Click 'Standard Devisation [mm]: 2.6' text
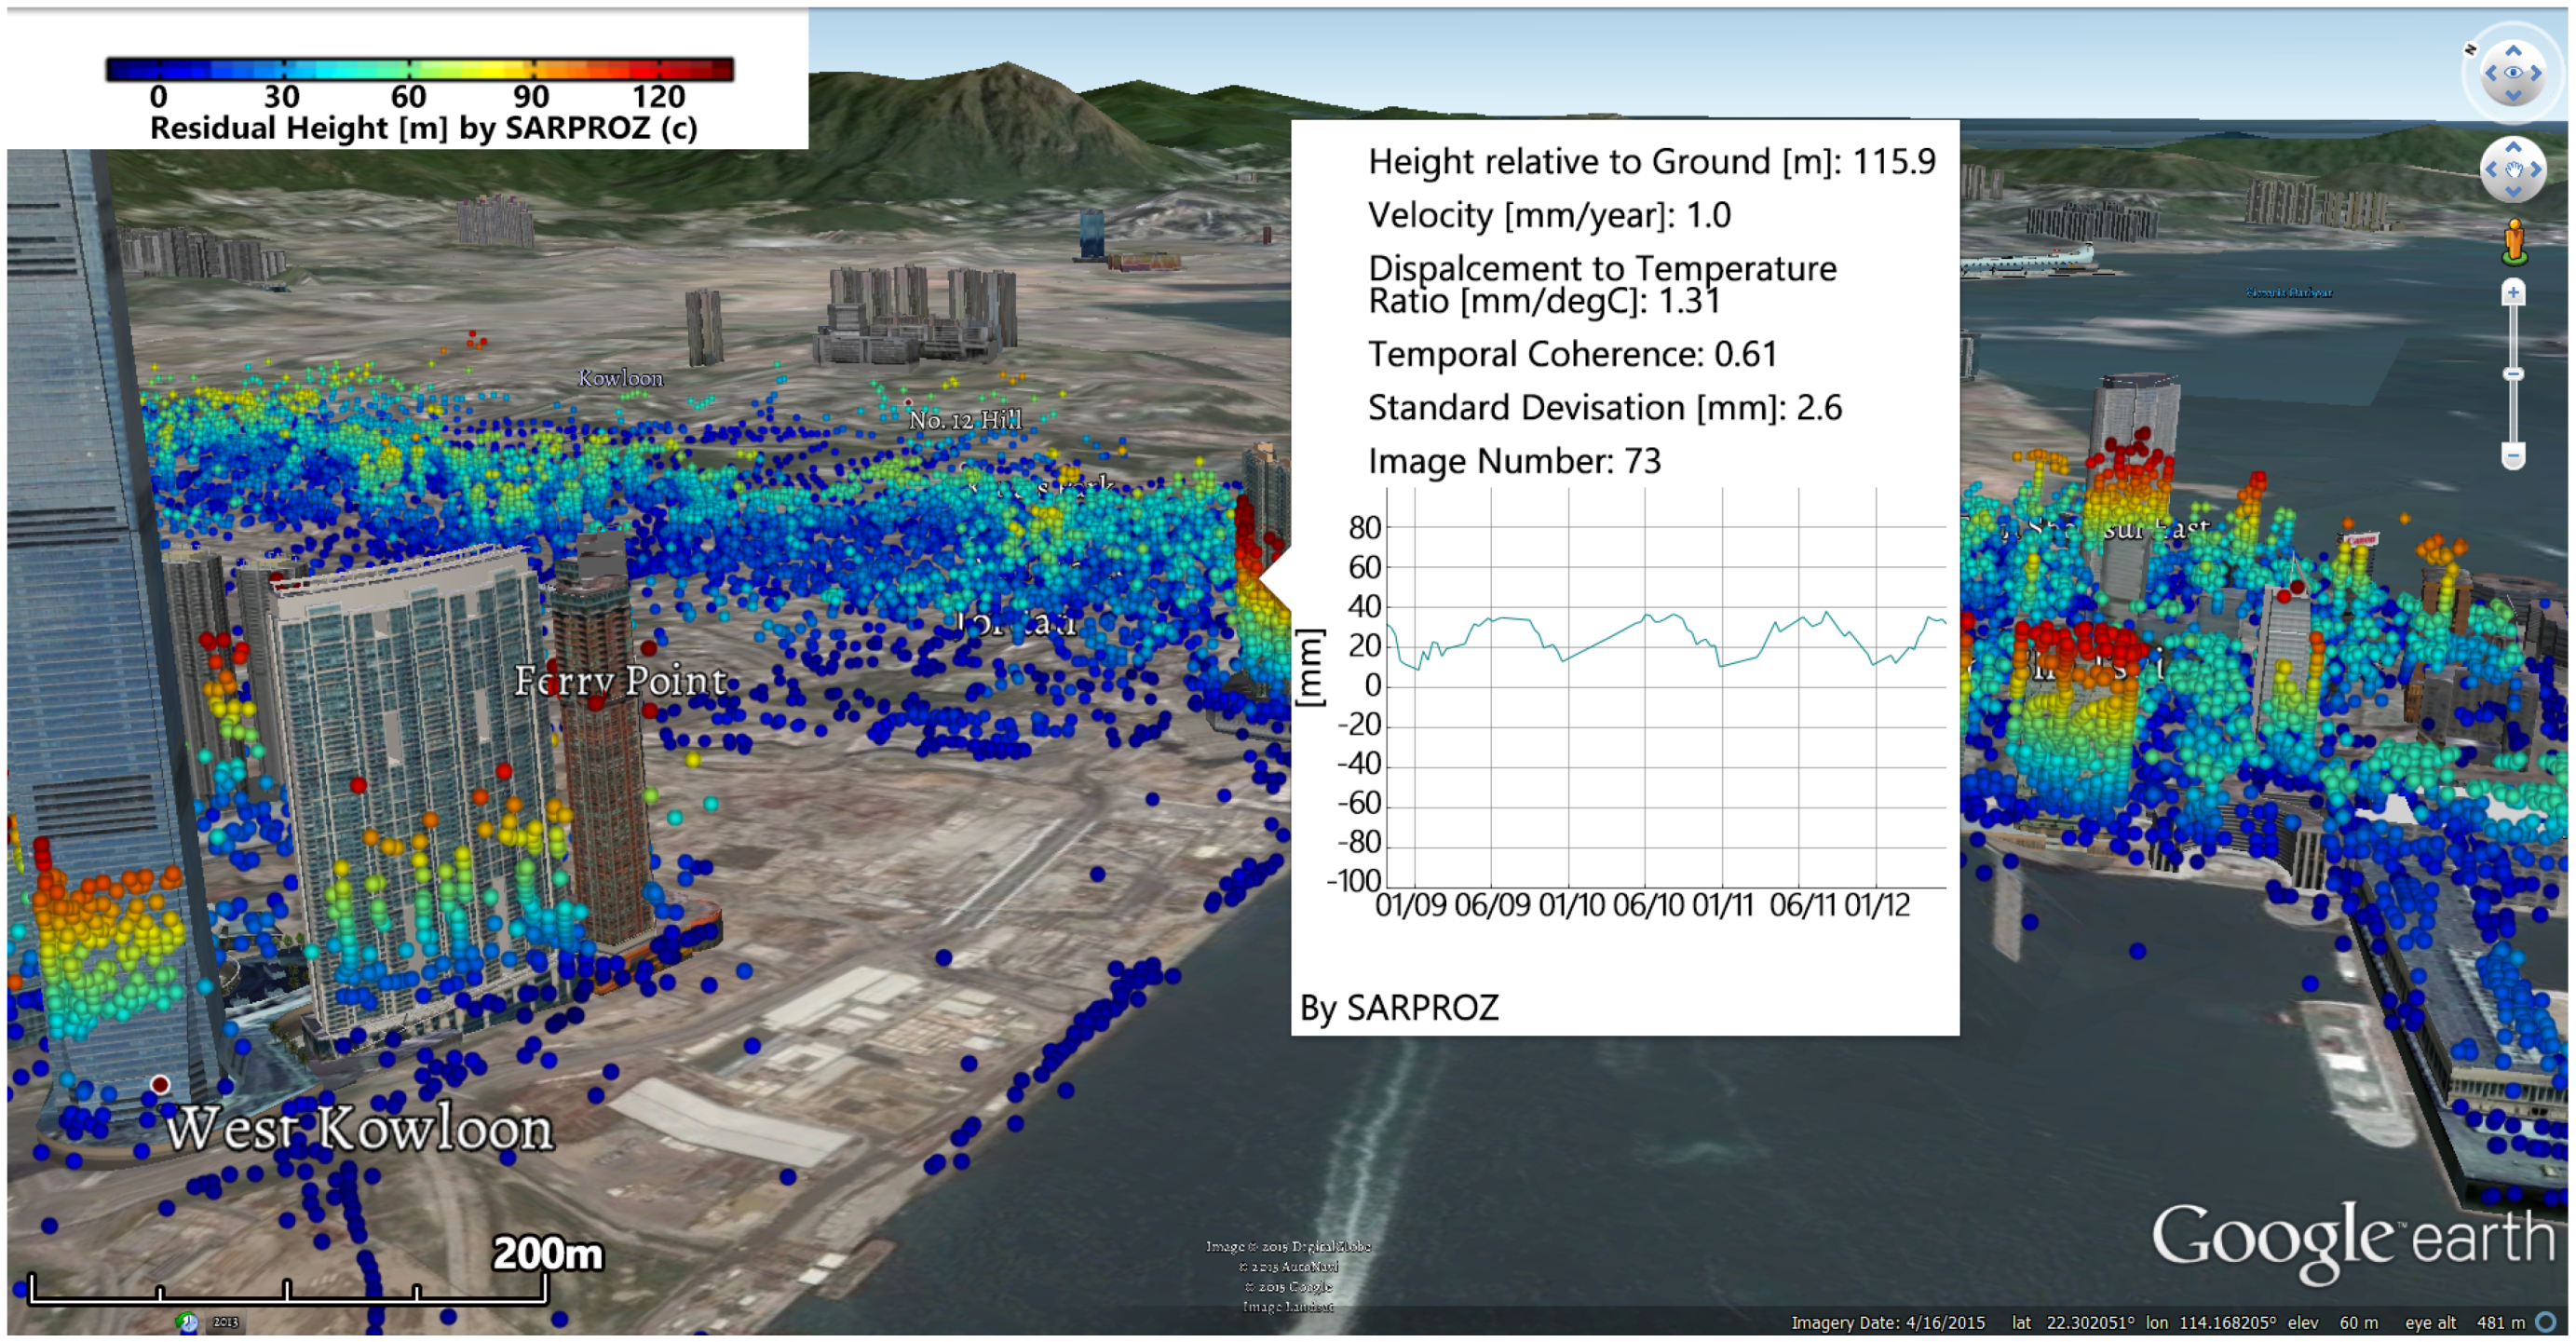This screenshot has height=1342, width=2576. 1604,408
